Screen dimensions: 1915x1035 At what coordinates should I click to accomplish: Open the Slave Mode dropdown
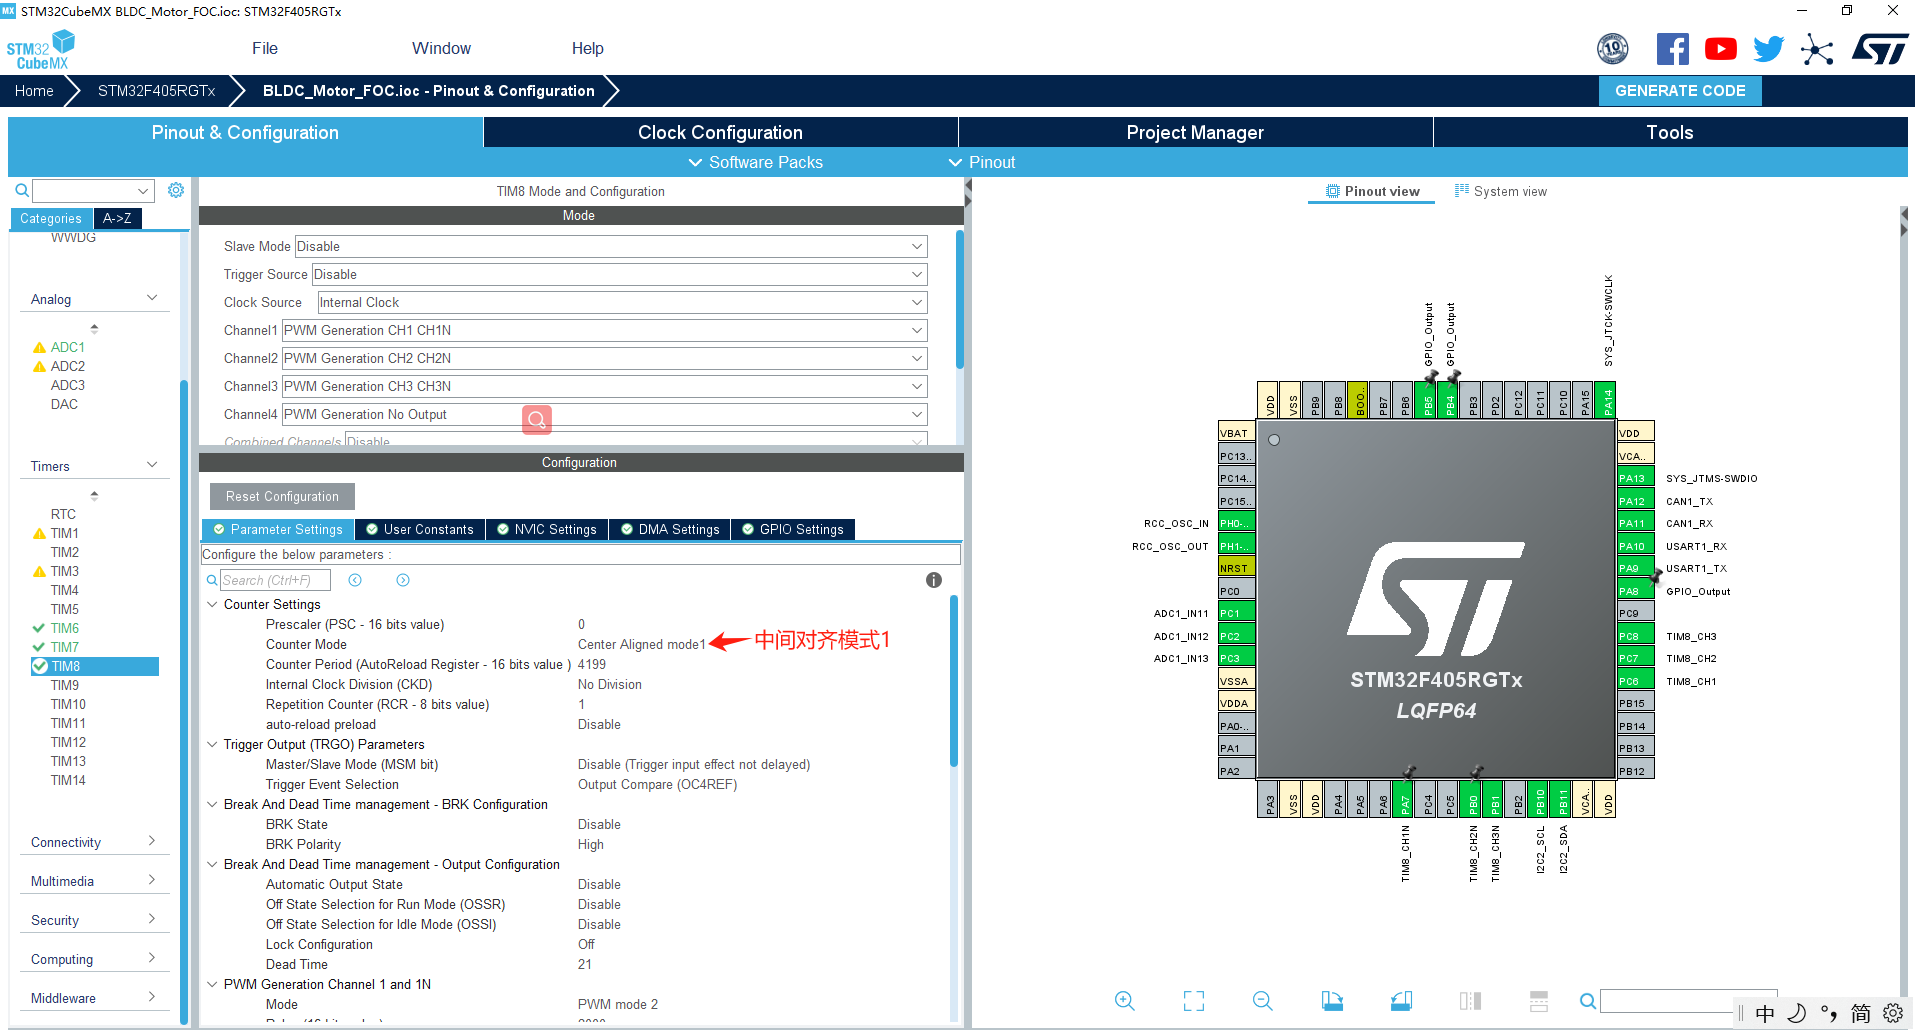coord(611,246)
